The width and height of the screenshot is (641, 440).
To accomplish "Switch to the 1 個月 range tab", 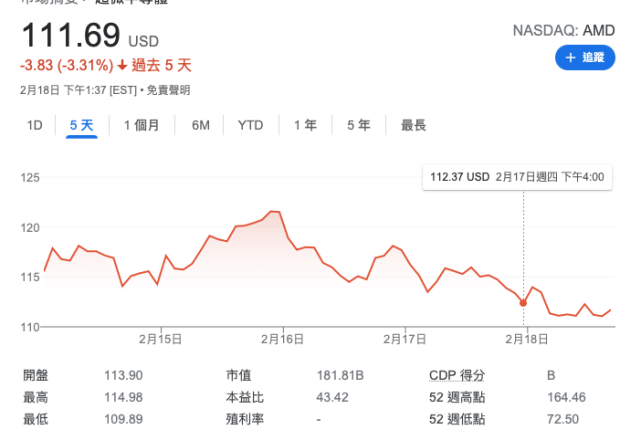I will tap(141, 125).
